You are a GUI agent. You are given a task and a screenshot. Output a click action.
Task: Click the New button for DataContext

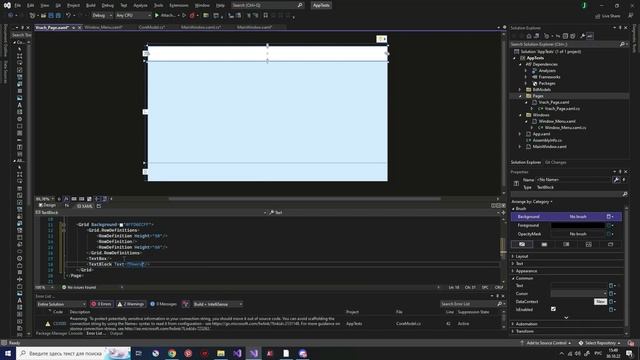(600, 302)
